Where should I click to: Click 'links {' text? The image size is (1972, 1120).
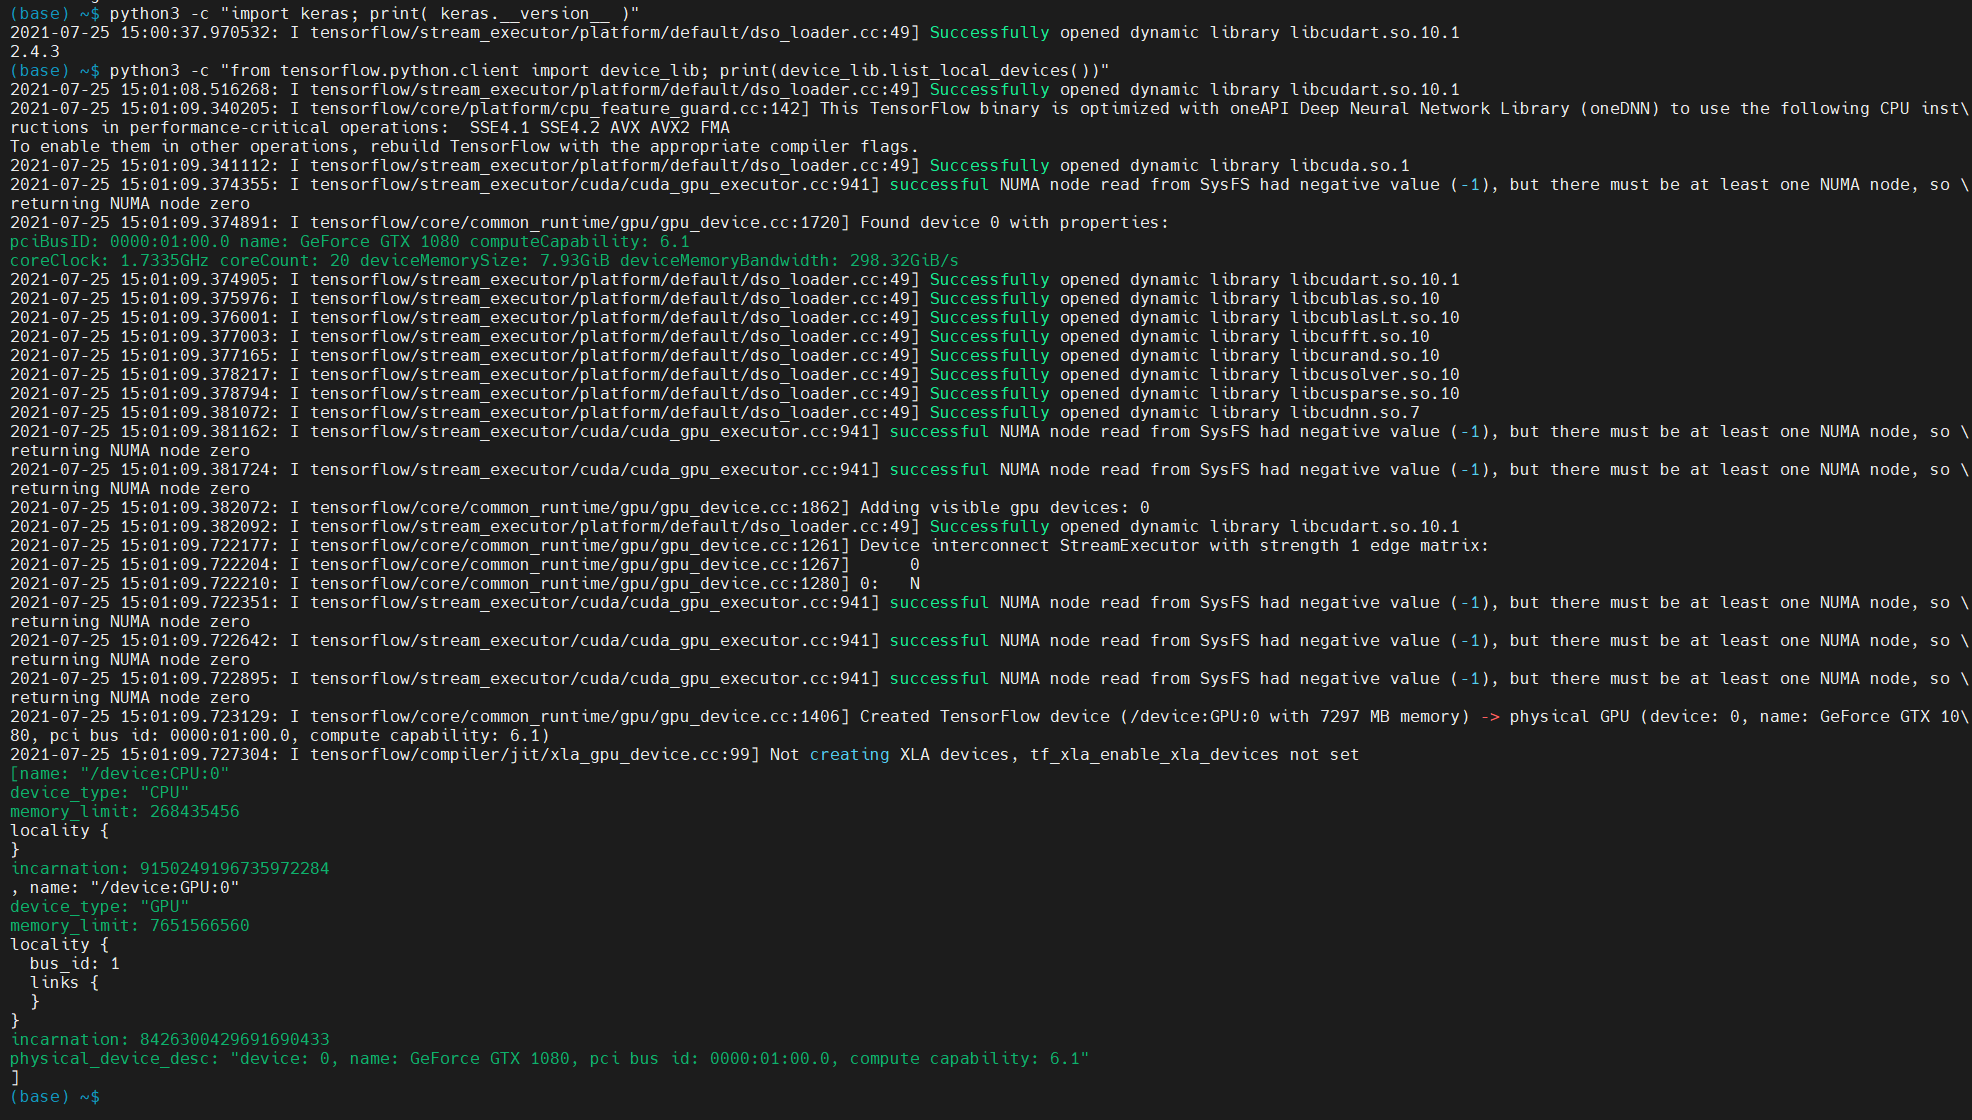64,982
